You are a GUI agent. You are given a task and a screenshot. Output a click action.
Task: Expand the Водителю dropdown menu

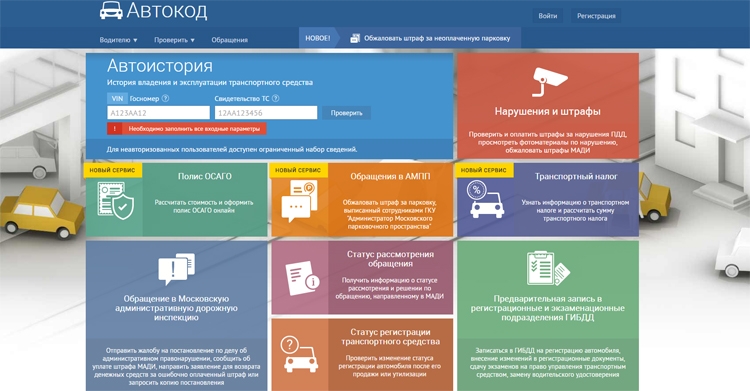(118, 40)
